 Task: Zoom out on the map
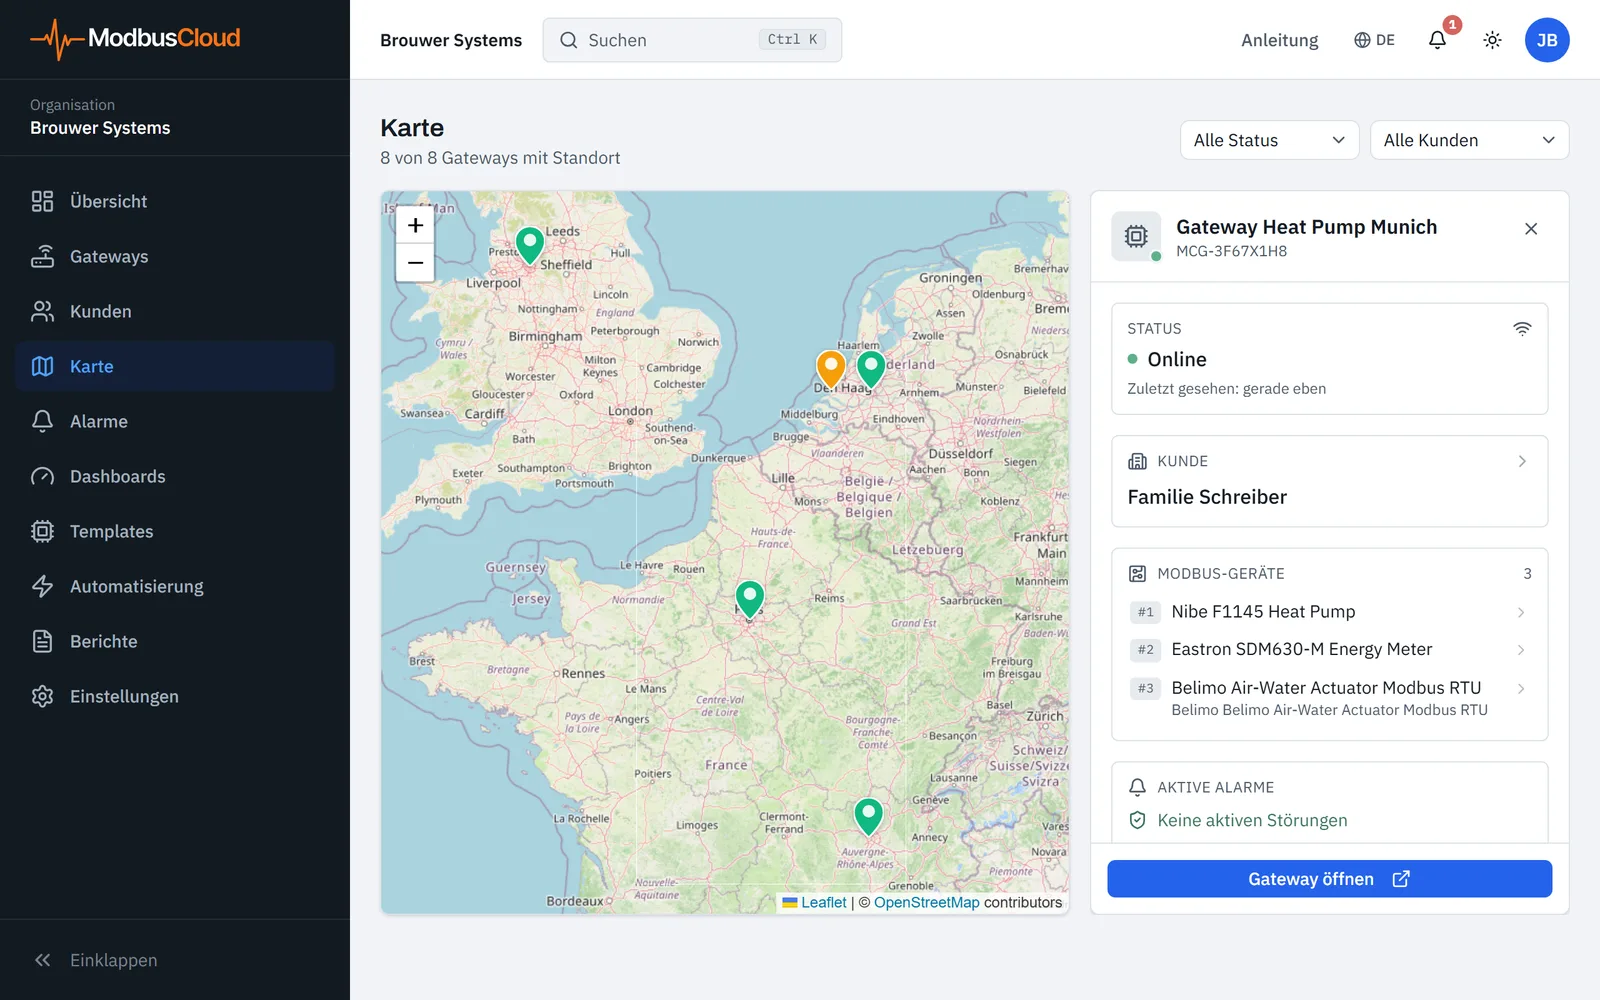415,263
